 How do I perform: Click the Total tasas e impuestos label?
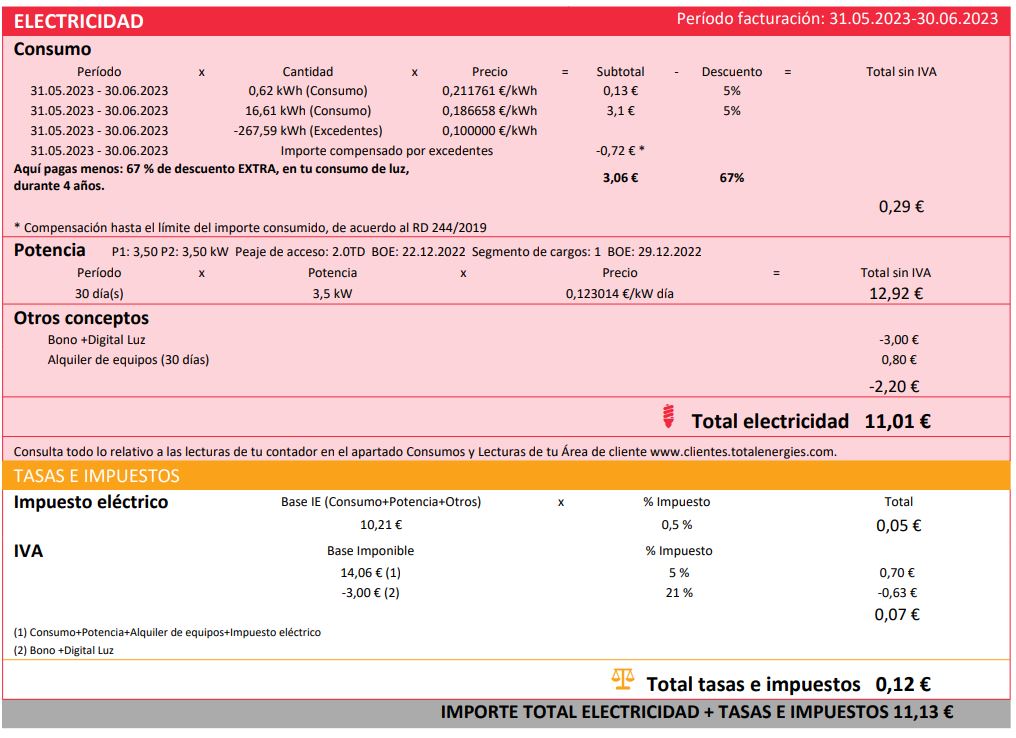[x=754, y=685]
